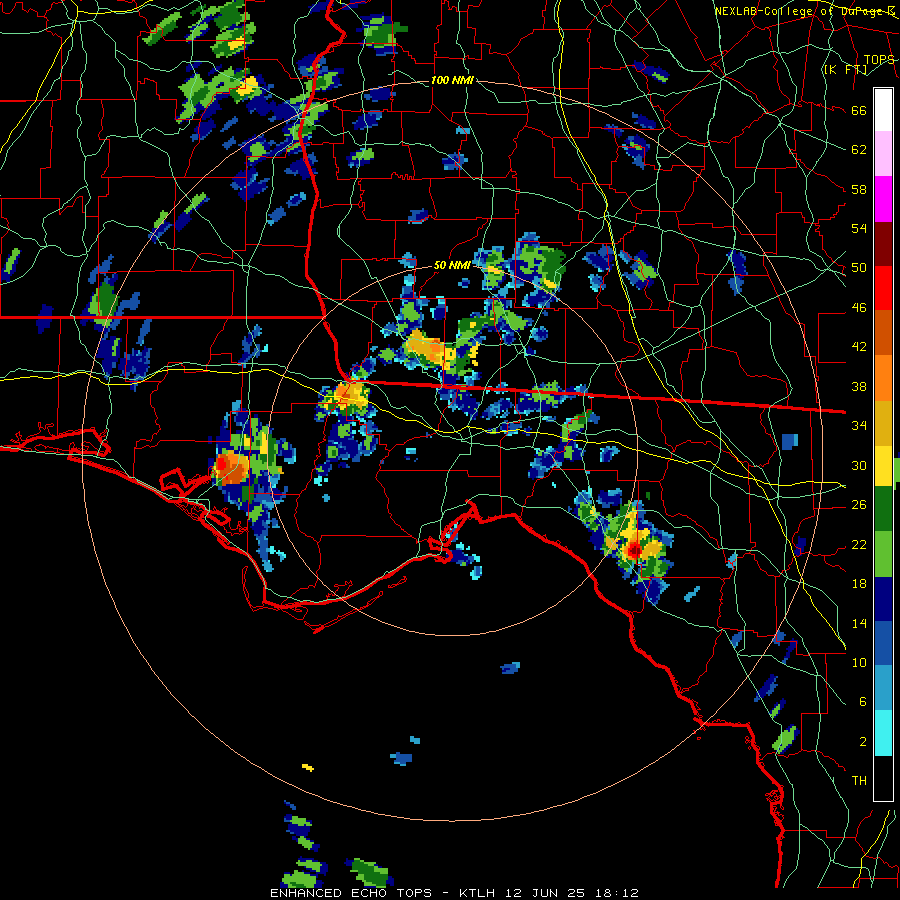Click the NEXLAB-College of DuPage credit text
900x900 pixels.
(805, 11)
